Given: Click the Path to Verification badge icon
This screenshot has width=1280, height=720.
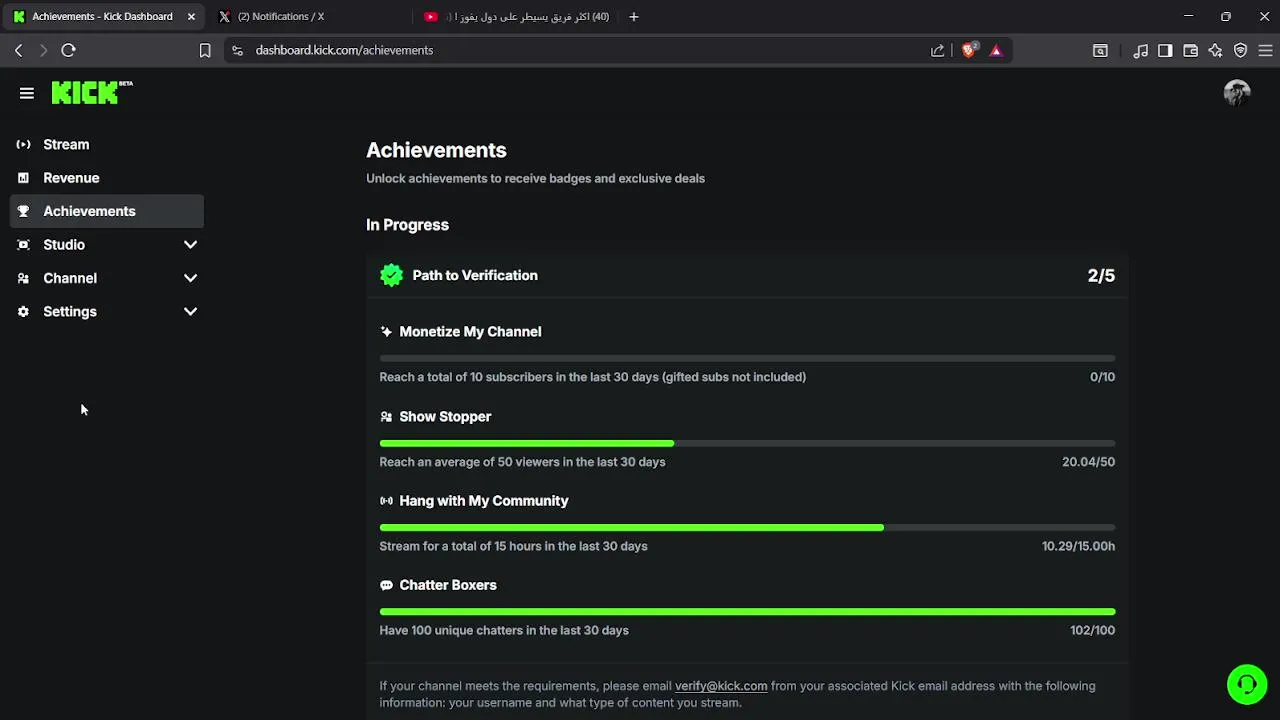Looking at the screenshot, I should pyautogui.click(x=391, y=275).
